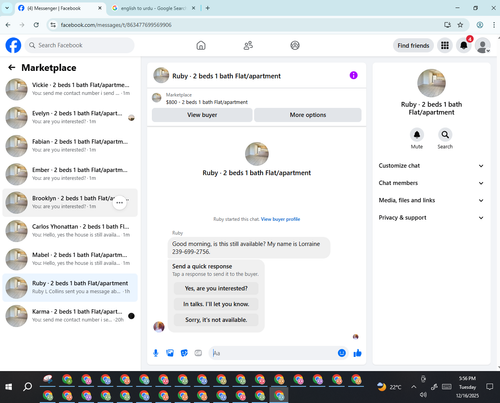Open the emoji picker in message box
This screenshot has width=500, height=403.
coord(342,353)
